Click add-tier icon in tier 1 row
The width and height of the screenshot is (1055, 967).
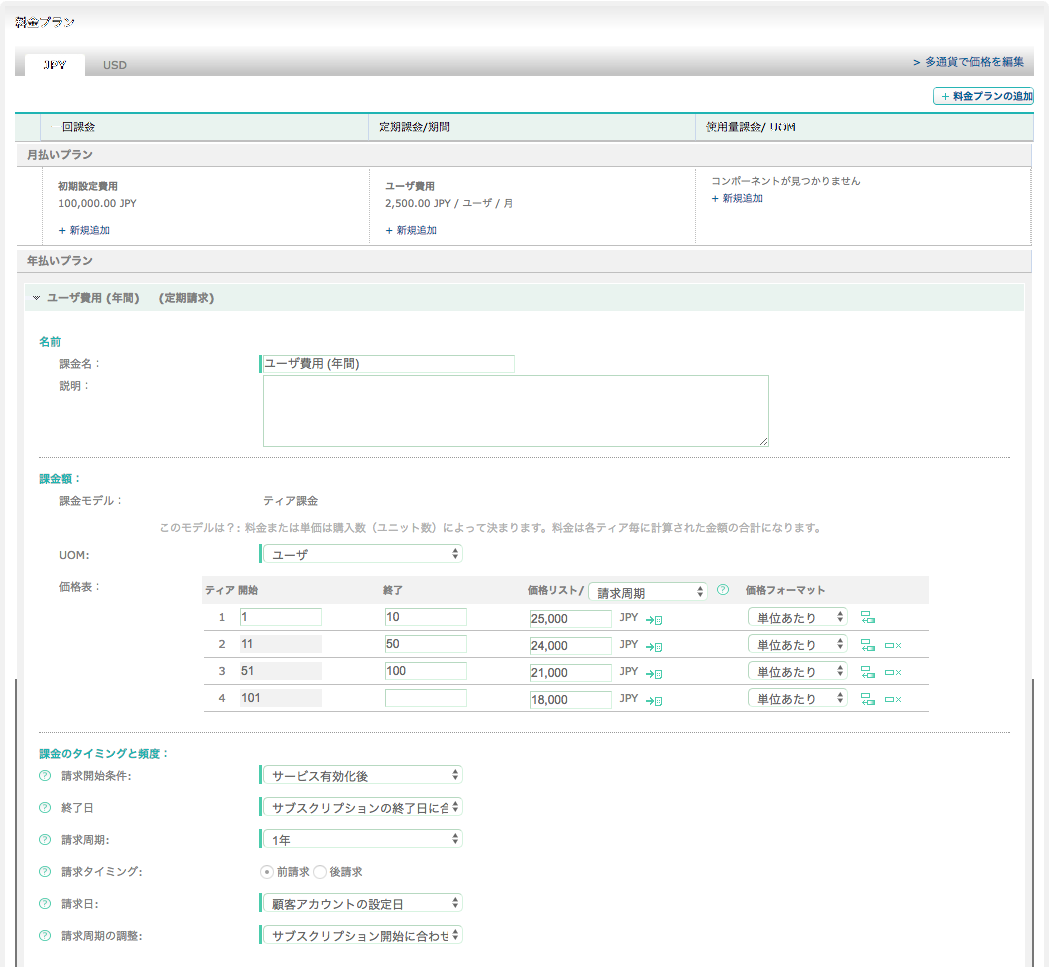[x=867, y=619]
